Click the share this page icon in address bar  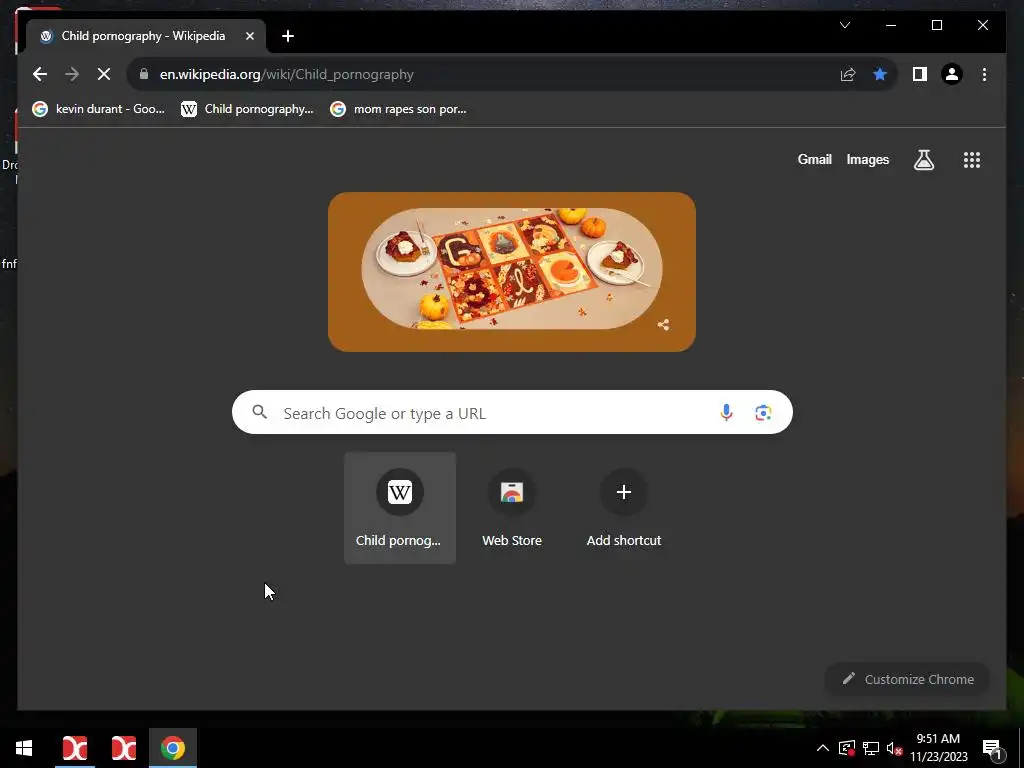[x=848, y=74]
